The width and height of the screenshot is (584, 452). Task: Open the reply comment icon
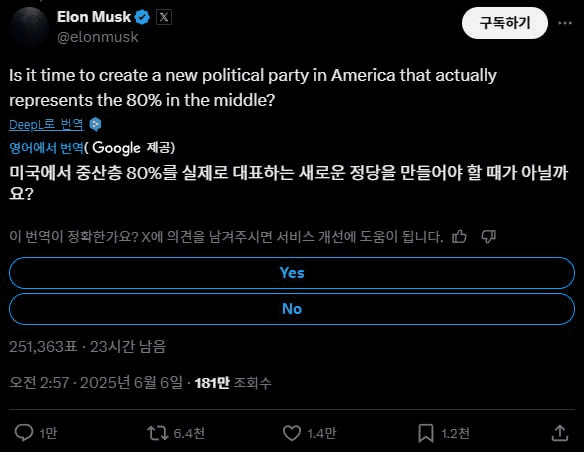pyautogui.click(x=24, y=433)
